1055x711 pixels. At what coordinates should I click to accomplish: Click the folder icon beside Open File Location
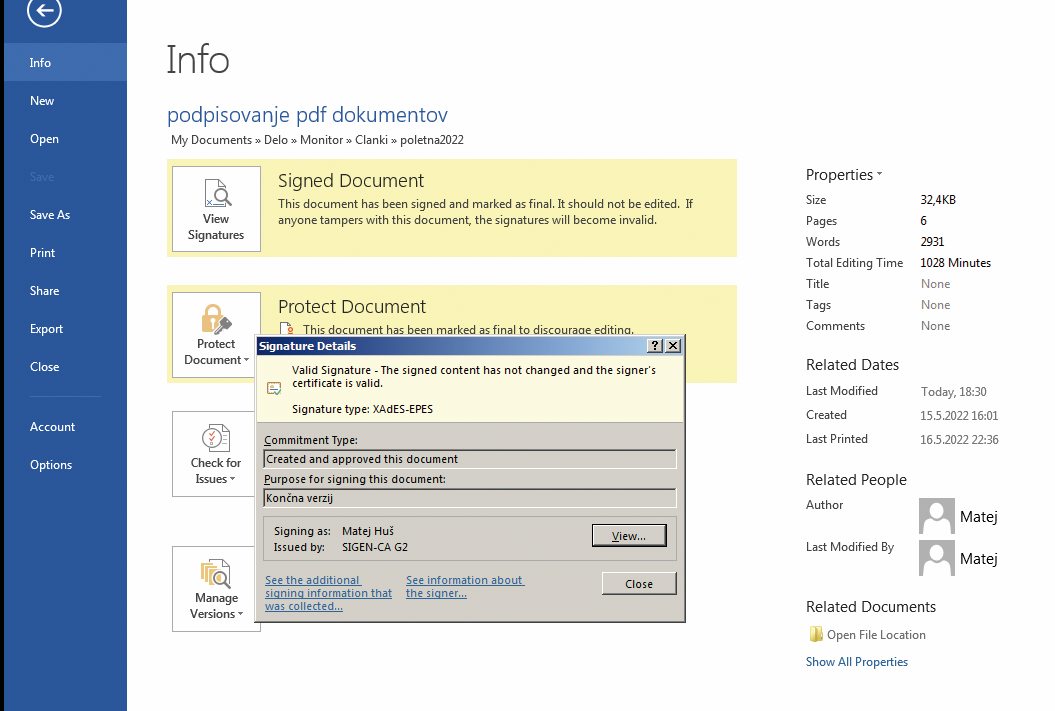pyautogui.click(x=815, y=634)
